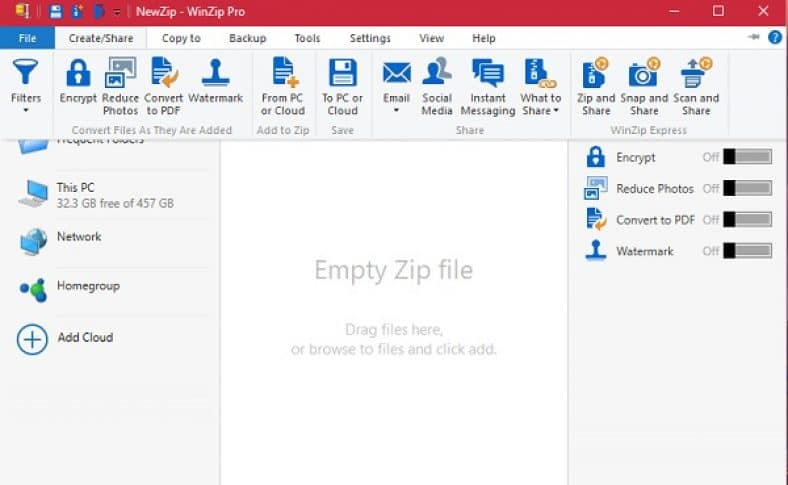The height and width of the screenshot is (485, 788).
Task: Click the Reduce Photos icon in the Actions pane
Action: 596,188
